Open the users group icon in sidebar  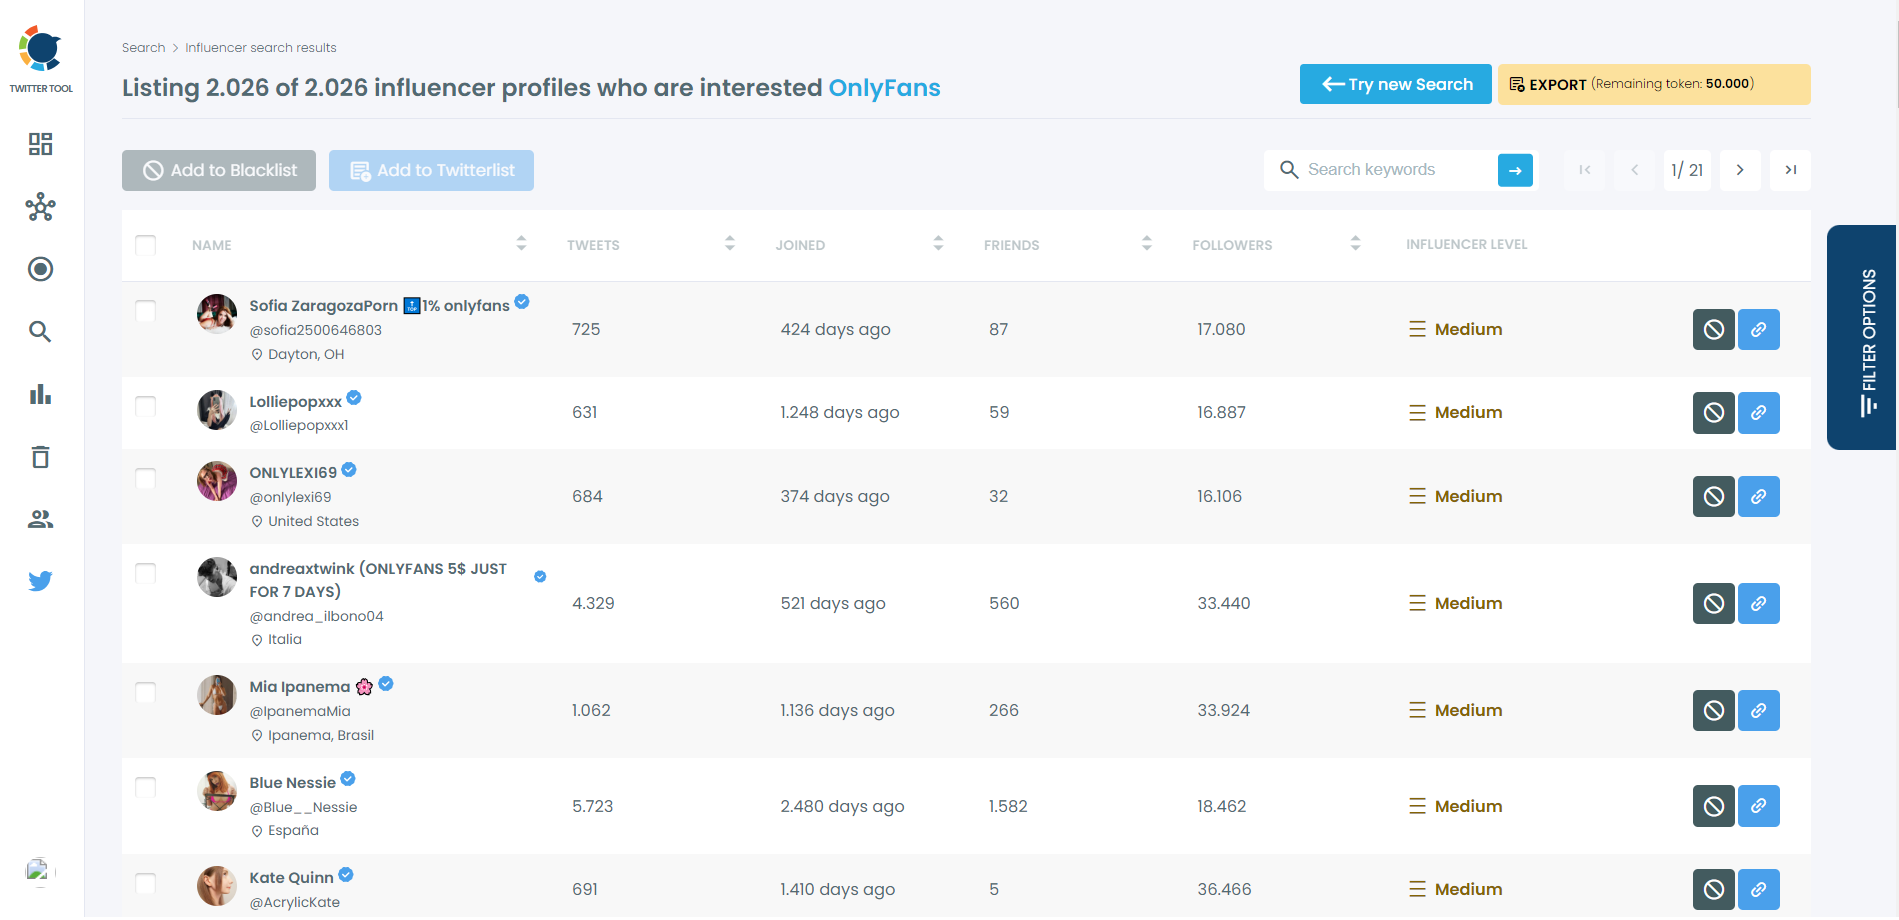click(40, 519)
